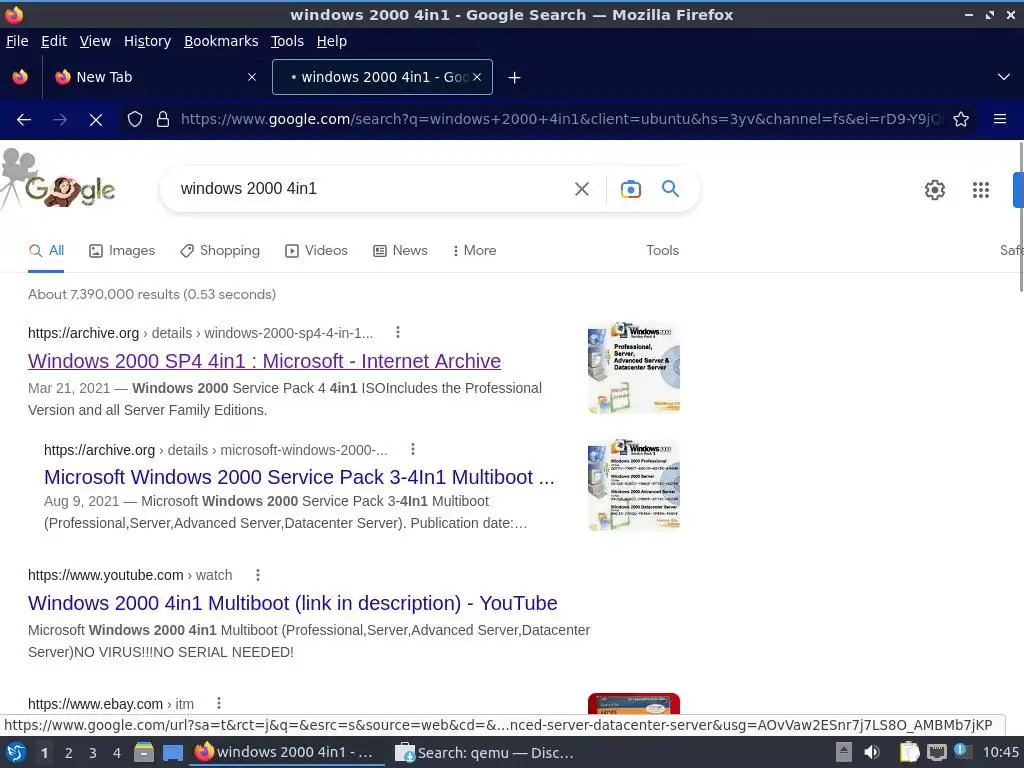This screenshot has height=768, width=1024.
Task: Open Microsoft Windows 2000 Service Pack 3-4In1 link
Action: click(299, 477)
